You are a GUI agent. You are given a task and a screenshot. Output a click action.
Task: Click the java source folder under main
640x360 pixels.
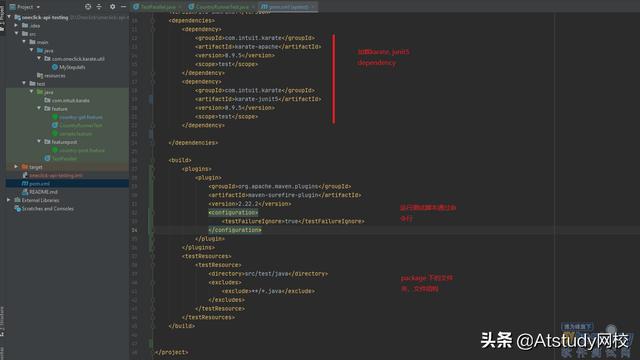pos(45,50)
